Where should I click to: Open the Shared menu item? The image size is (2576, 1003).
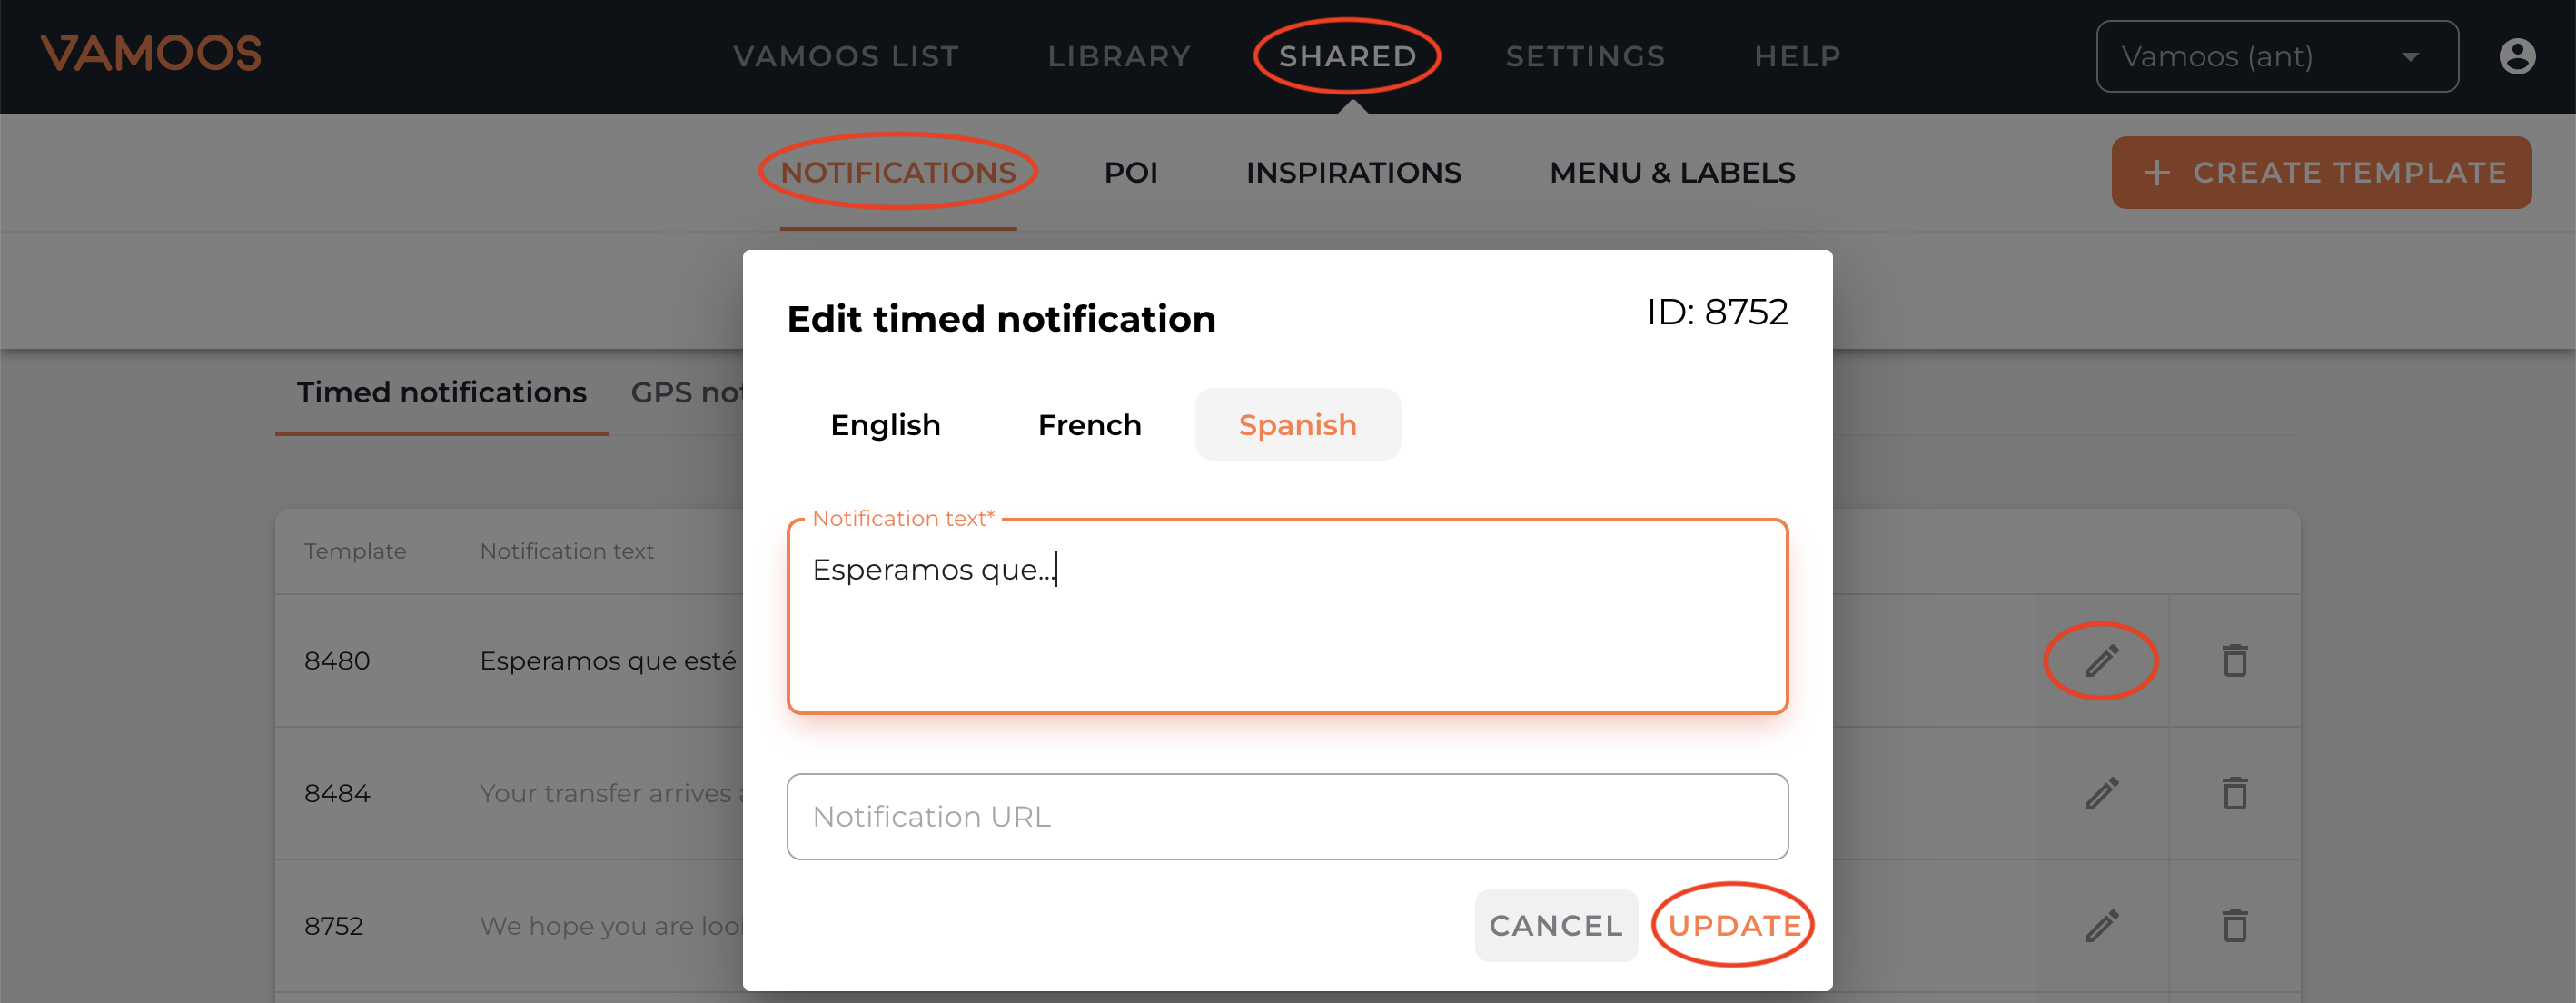tap(1347, 56)
